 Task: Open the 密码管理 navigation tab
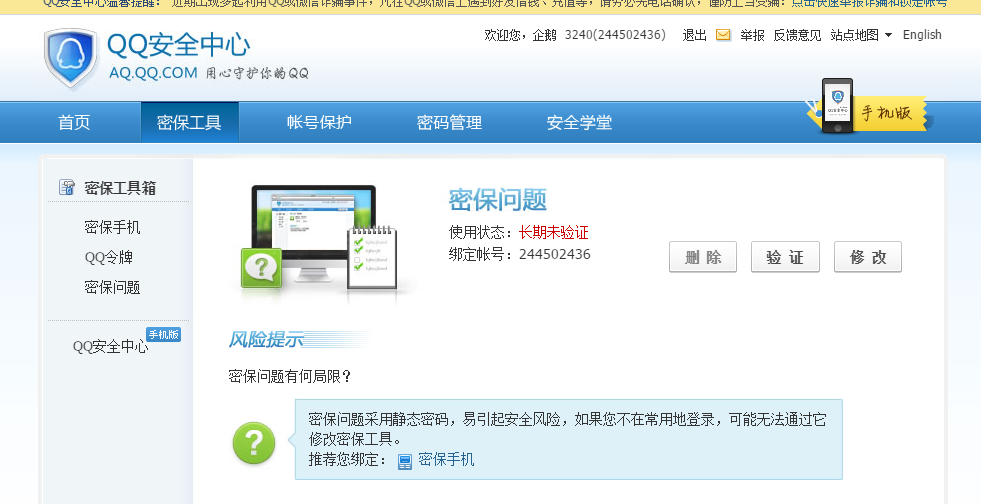pyautogui.click(x=449, y=122)
